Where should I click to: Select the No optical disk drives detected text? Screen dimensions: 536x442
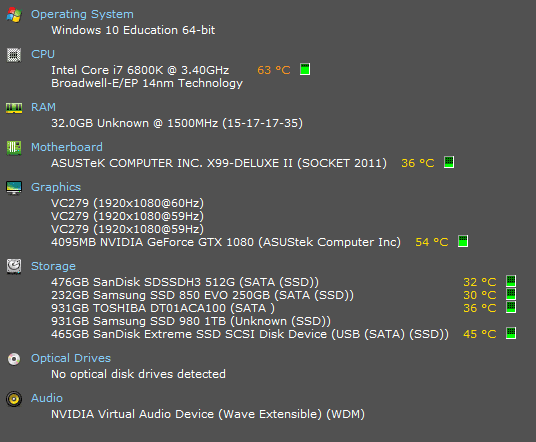(x=138, y=374)
